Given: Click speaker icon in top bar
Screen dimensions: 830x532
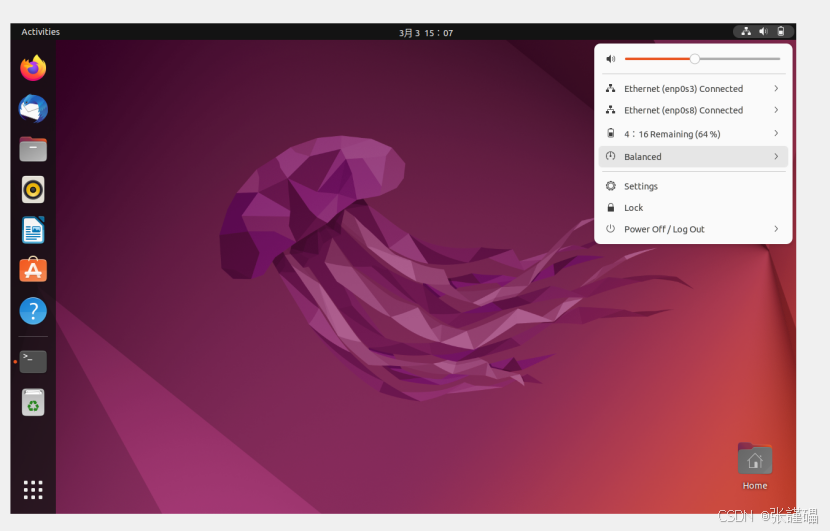Looking at the screenshot, I should 763,32.
